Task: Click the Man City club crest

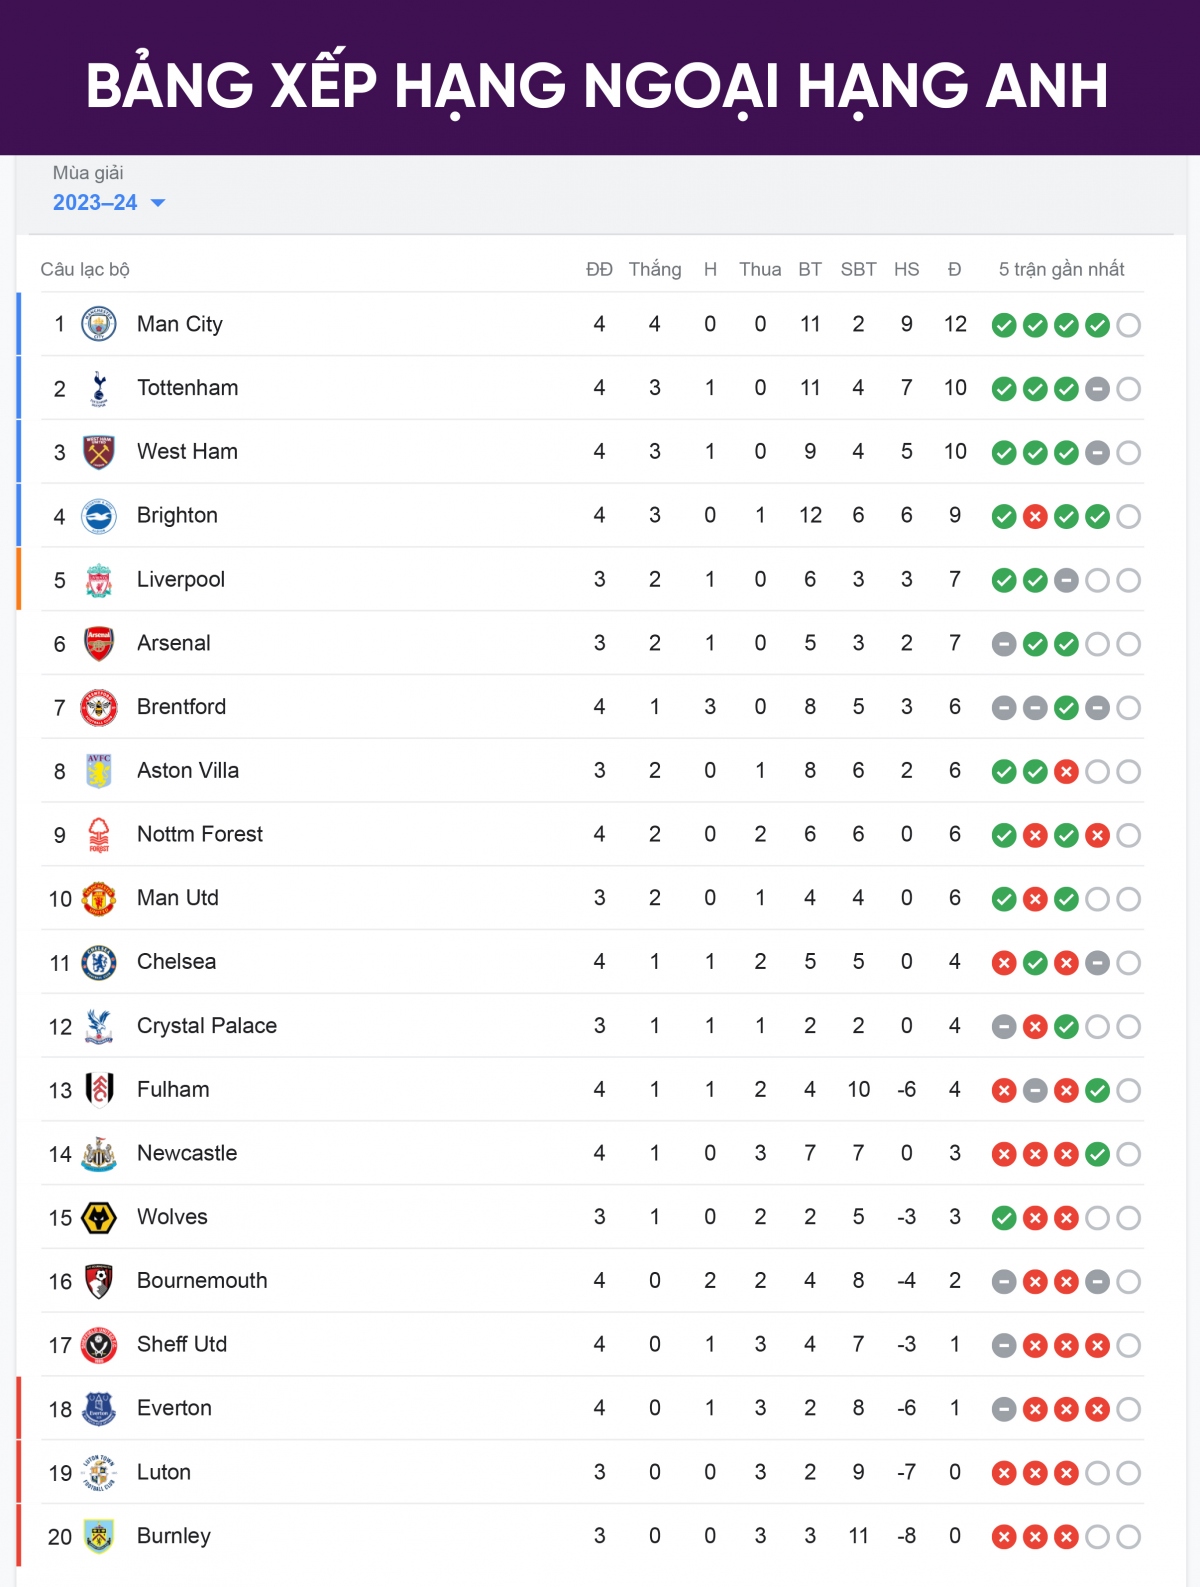Action: tap(98, 324)
